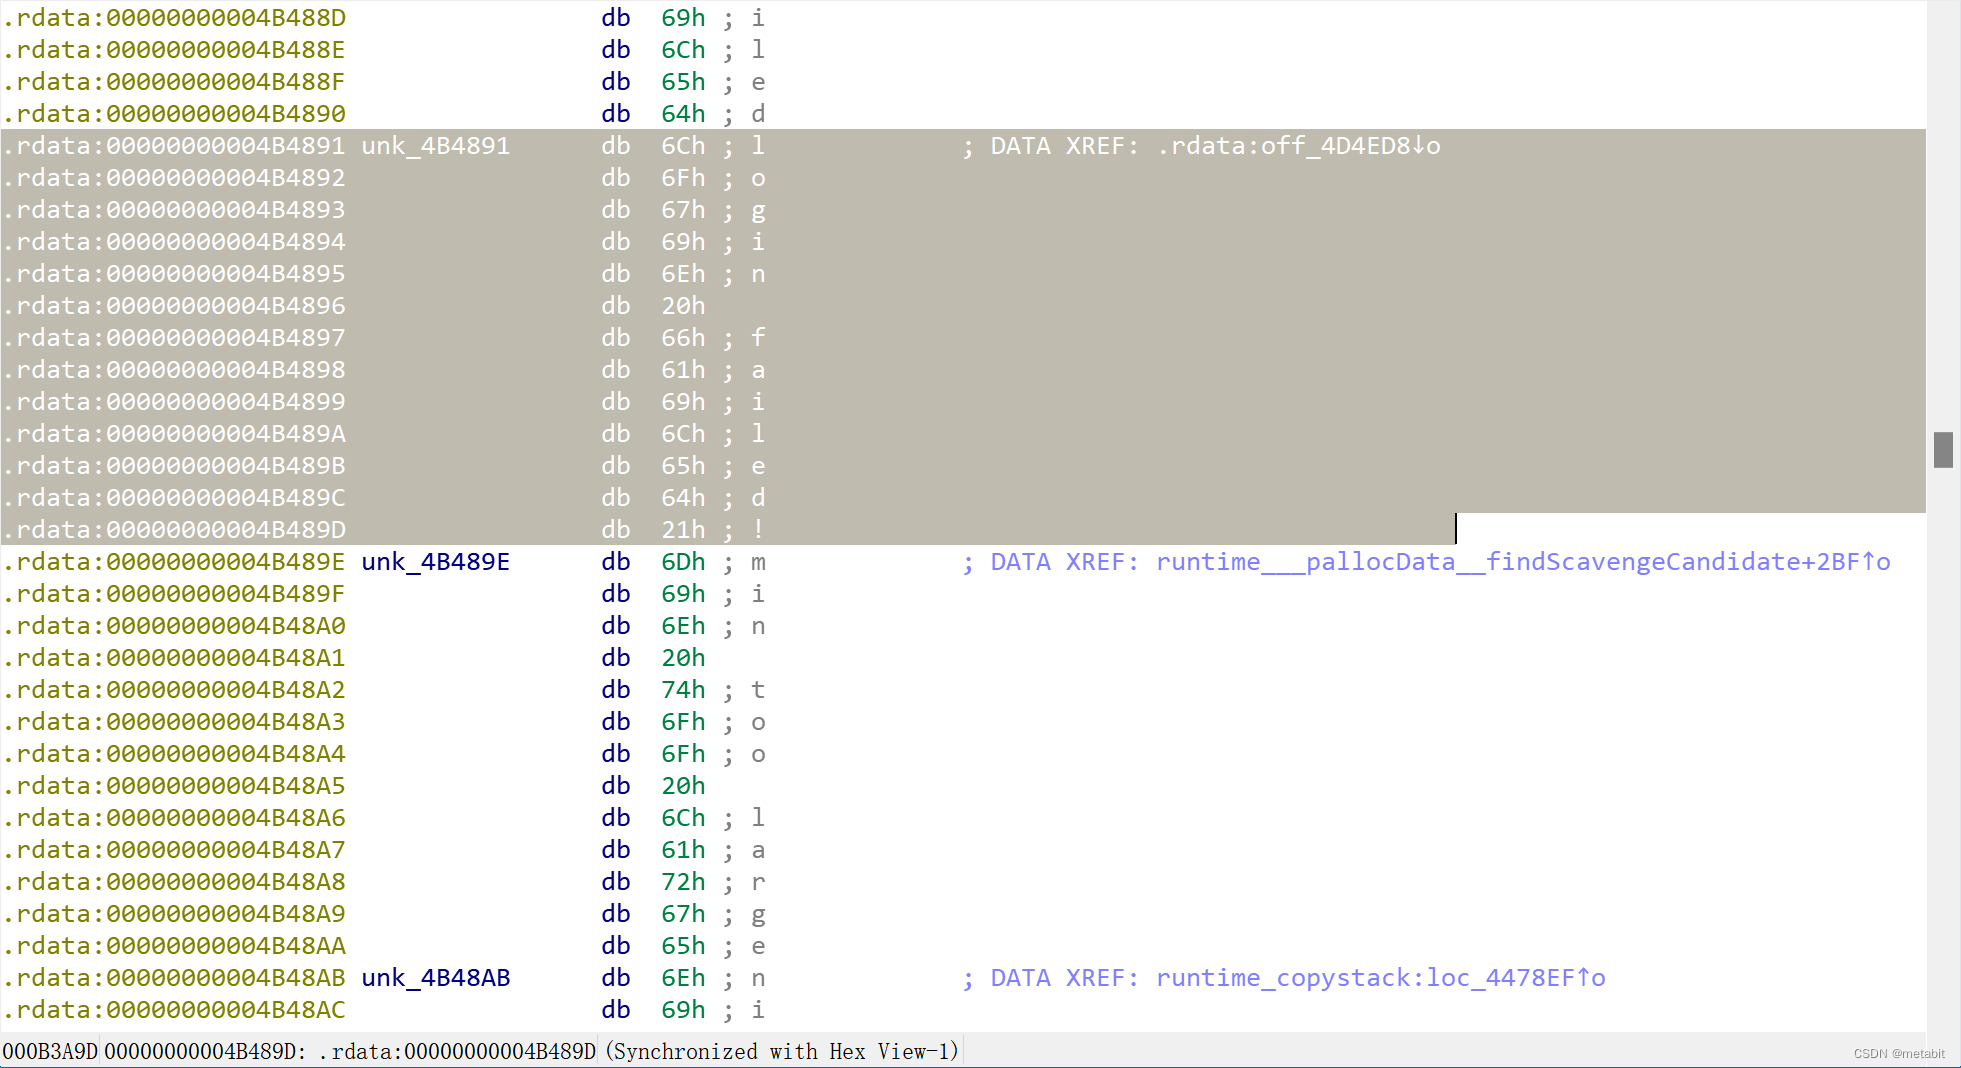The width and height of the screenshot is (1961, 1068).
Task: Click address .rdata:00000000004B48A3
Action: click(x=174, y=722)
